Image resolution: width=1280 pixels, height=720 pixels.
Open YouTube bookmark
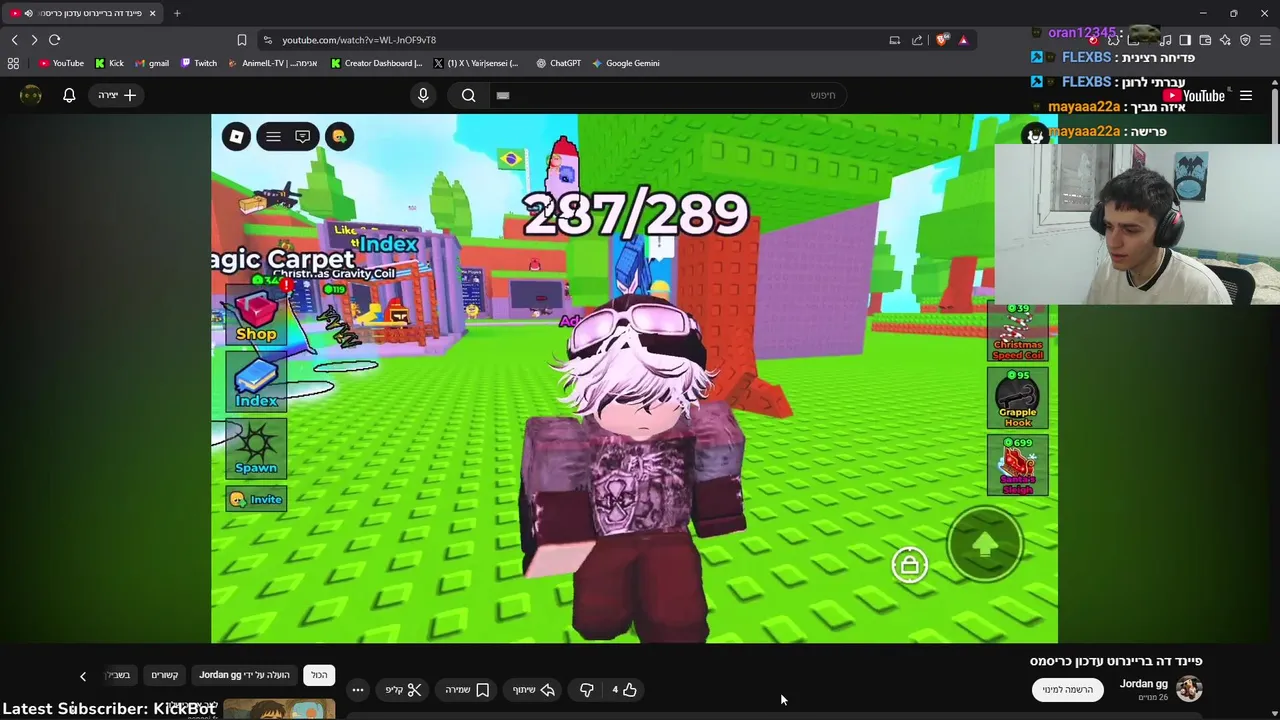click(x=61, y=63)
